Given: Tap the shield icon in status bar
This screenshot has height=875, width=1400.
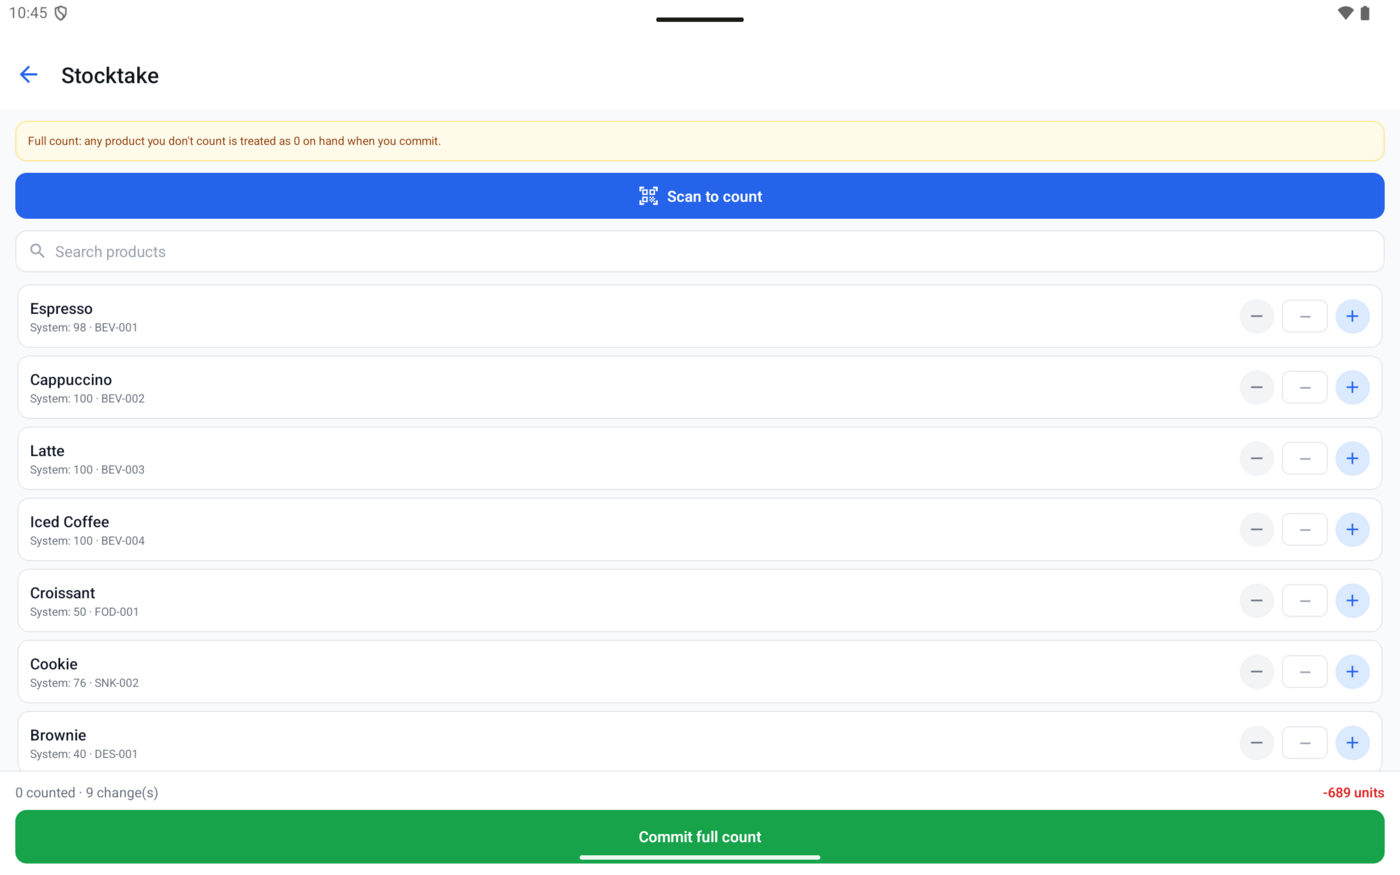Looking at the screenshot, I should [x=61, y=13].
